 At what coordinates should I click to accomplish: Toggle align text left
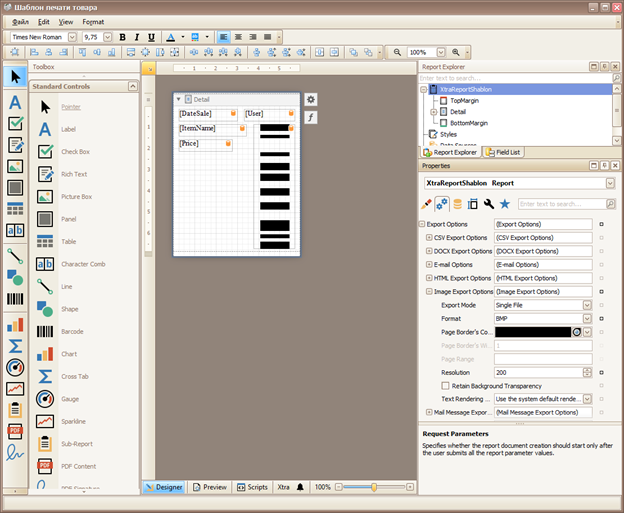click(224, 37)
